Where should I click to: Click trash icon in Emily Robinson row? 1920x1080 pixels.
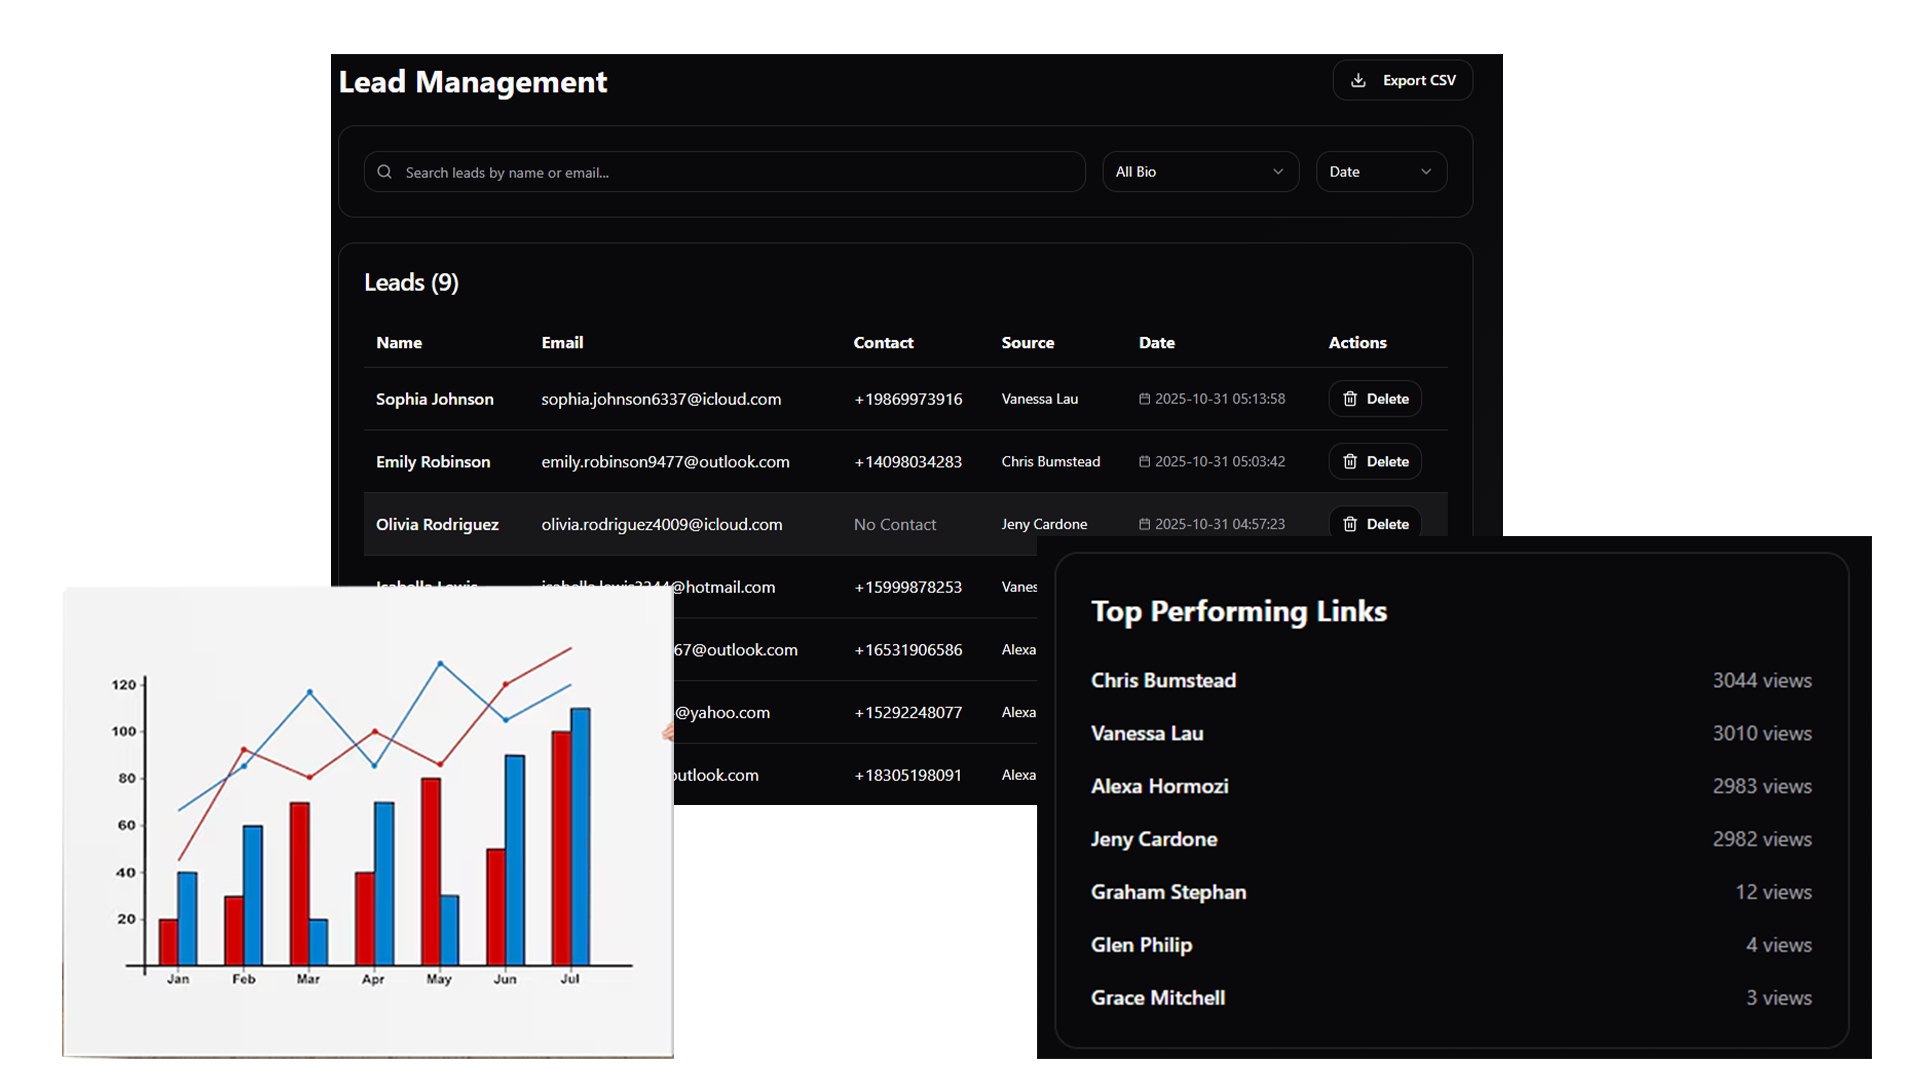pyautogui.click(x=1350, y=462)
